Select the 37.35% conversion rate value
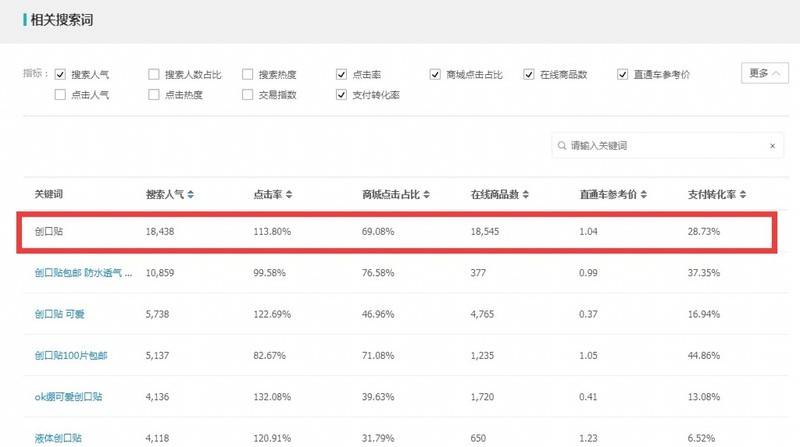Viewport: 800px width, 447px height. tap(704, 273)
